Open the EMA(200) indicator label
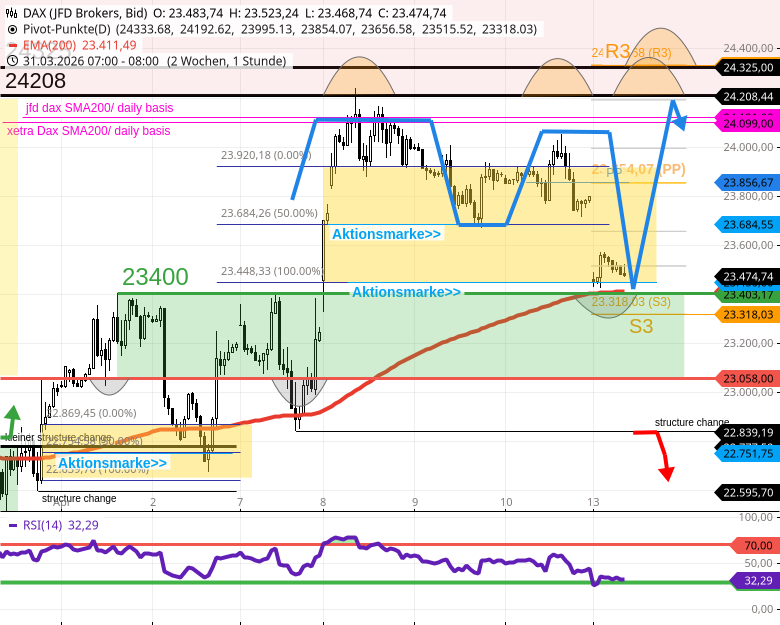Viewport: 780px width, 625px height. coord(48,45)
